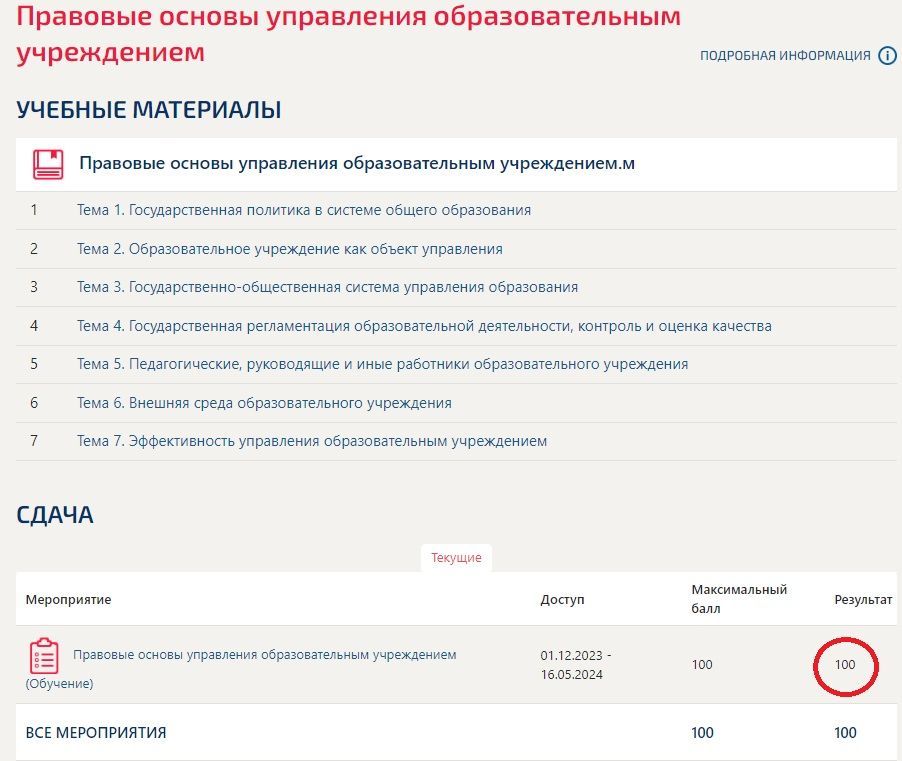
Task: Click the result 100 in the test row
Action: pyautogui.click(x=845, y=664)
